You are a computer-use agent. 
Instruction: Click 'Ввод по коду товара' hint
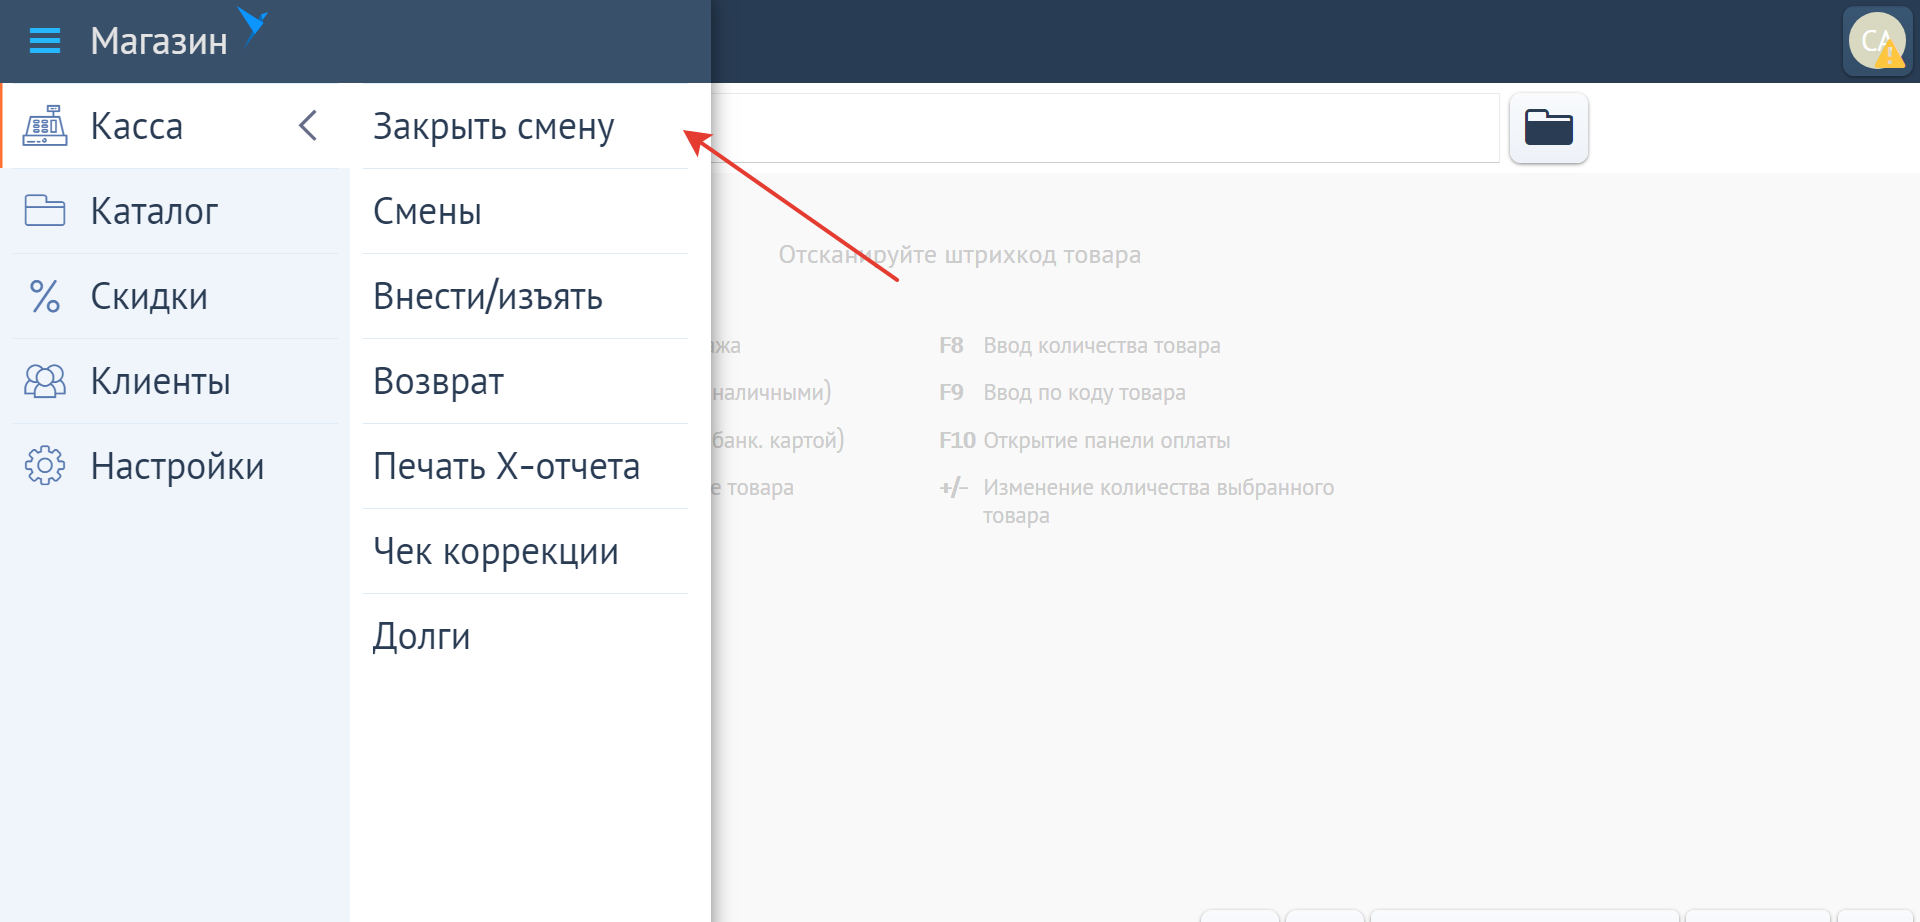[1084, 392]
